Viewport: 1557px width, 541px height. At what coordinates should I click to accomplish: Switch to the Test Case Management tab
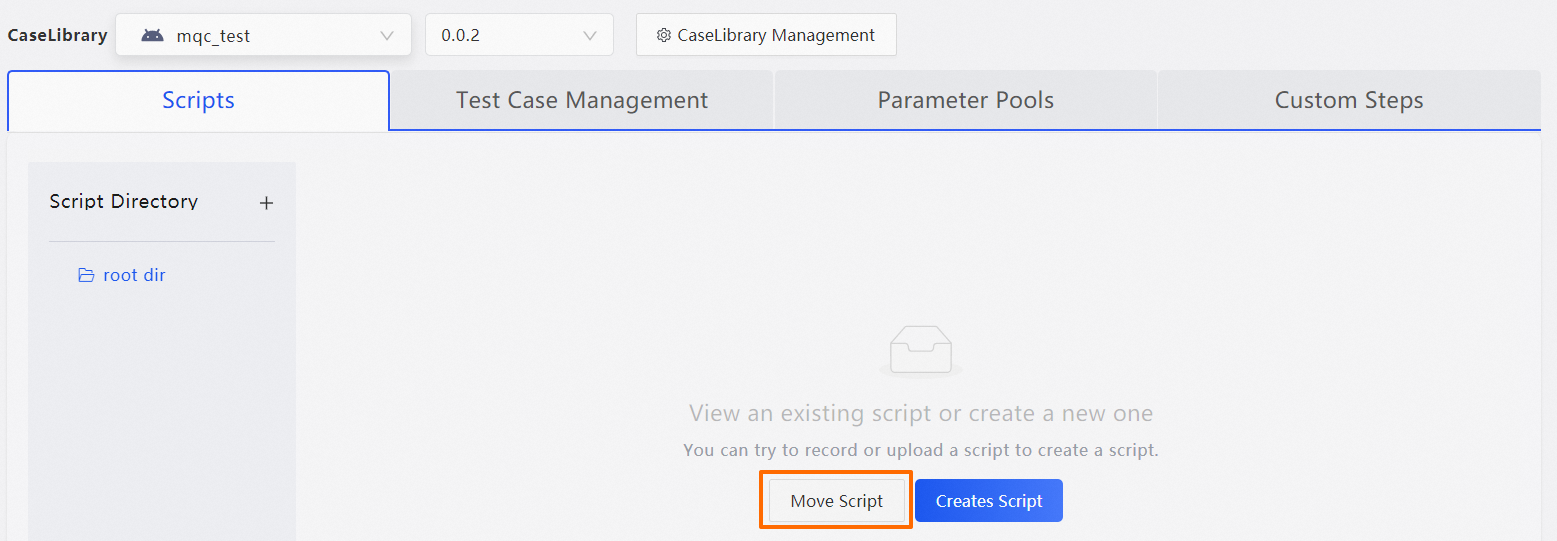click(x=581, y=100)
